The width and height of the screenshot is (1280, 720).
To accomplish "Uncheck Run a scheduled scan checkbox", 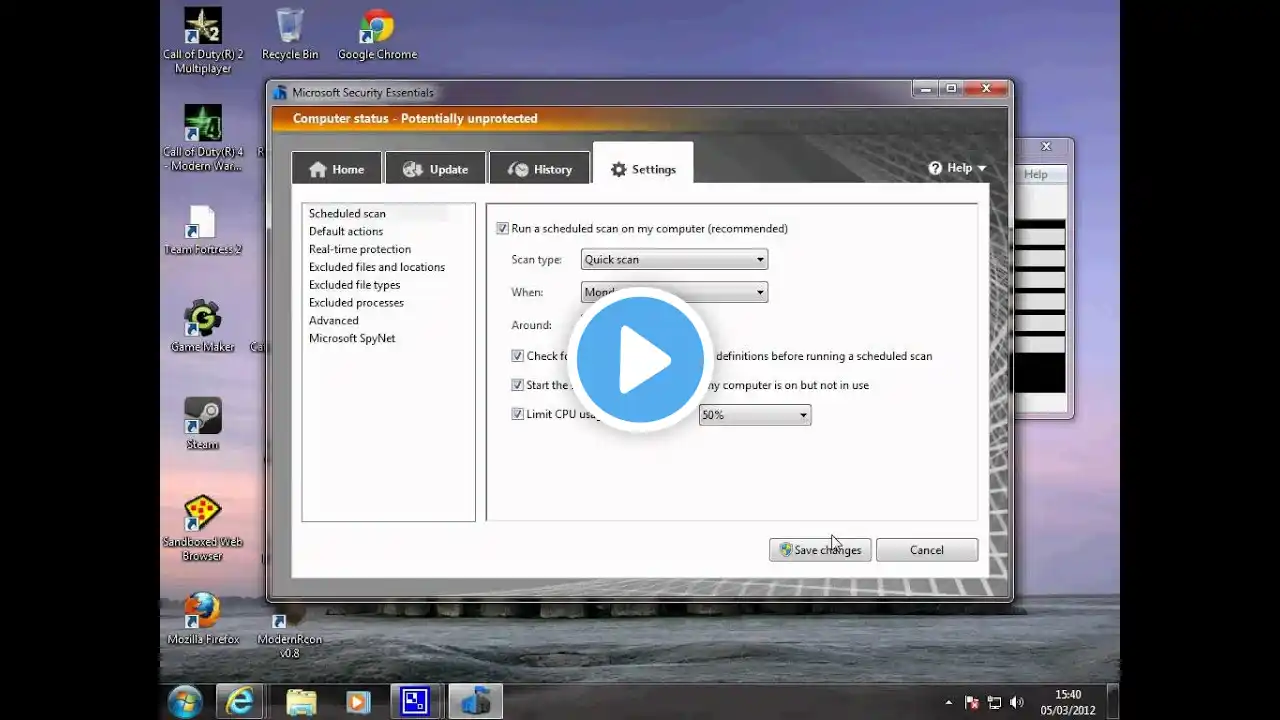I will point(502,229).
